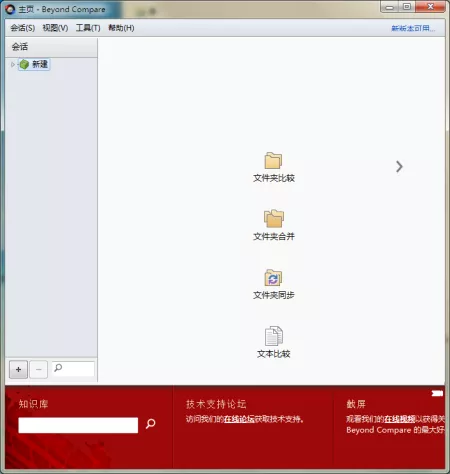Image resolution: width=450 pixels, height=474 pixels.
Task: Collapse the red info panel via top-right icon
Action: pyautogui.click(x=437, y=394)
